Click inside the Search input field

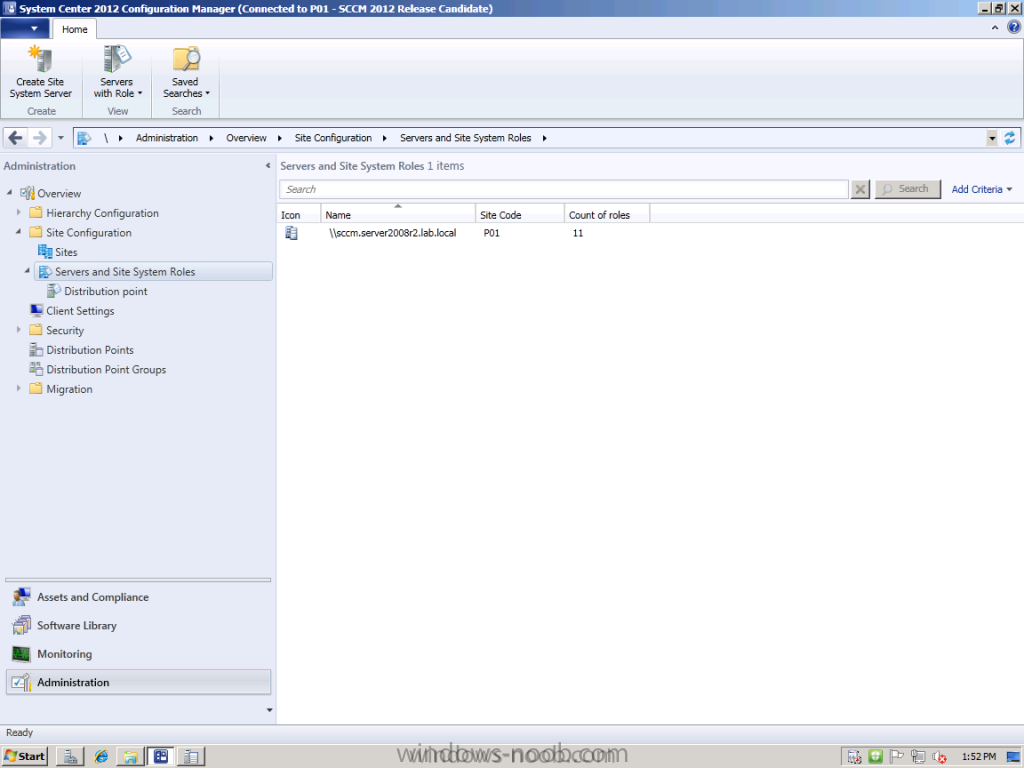coord(564,189)
